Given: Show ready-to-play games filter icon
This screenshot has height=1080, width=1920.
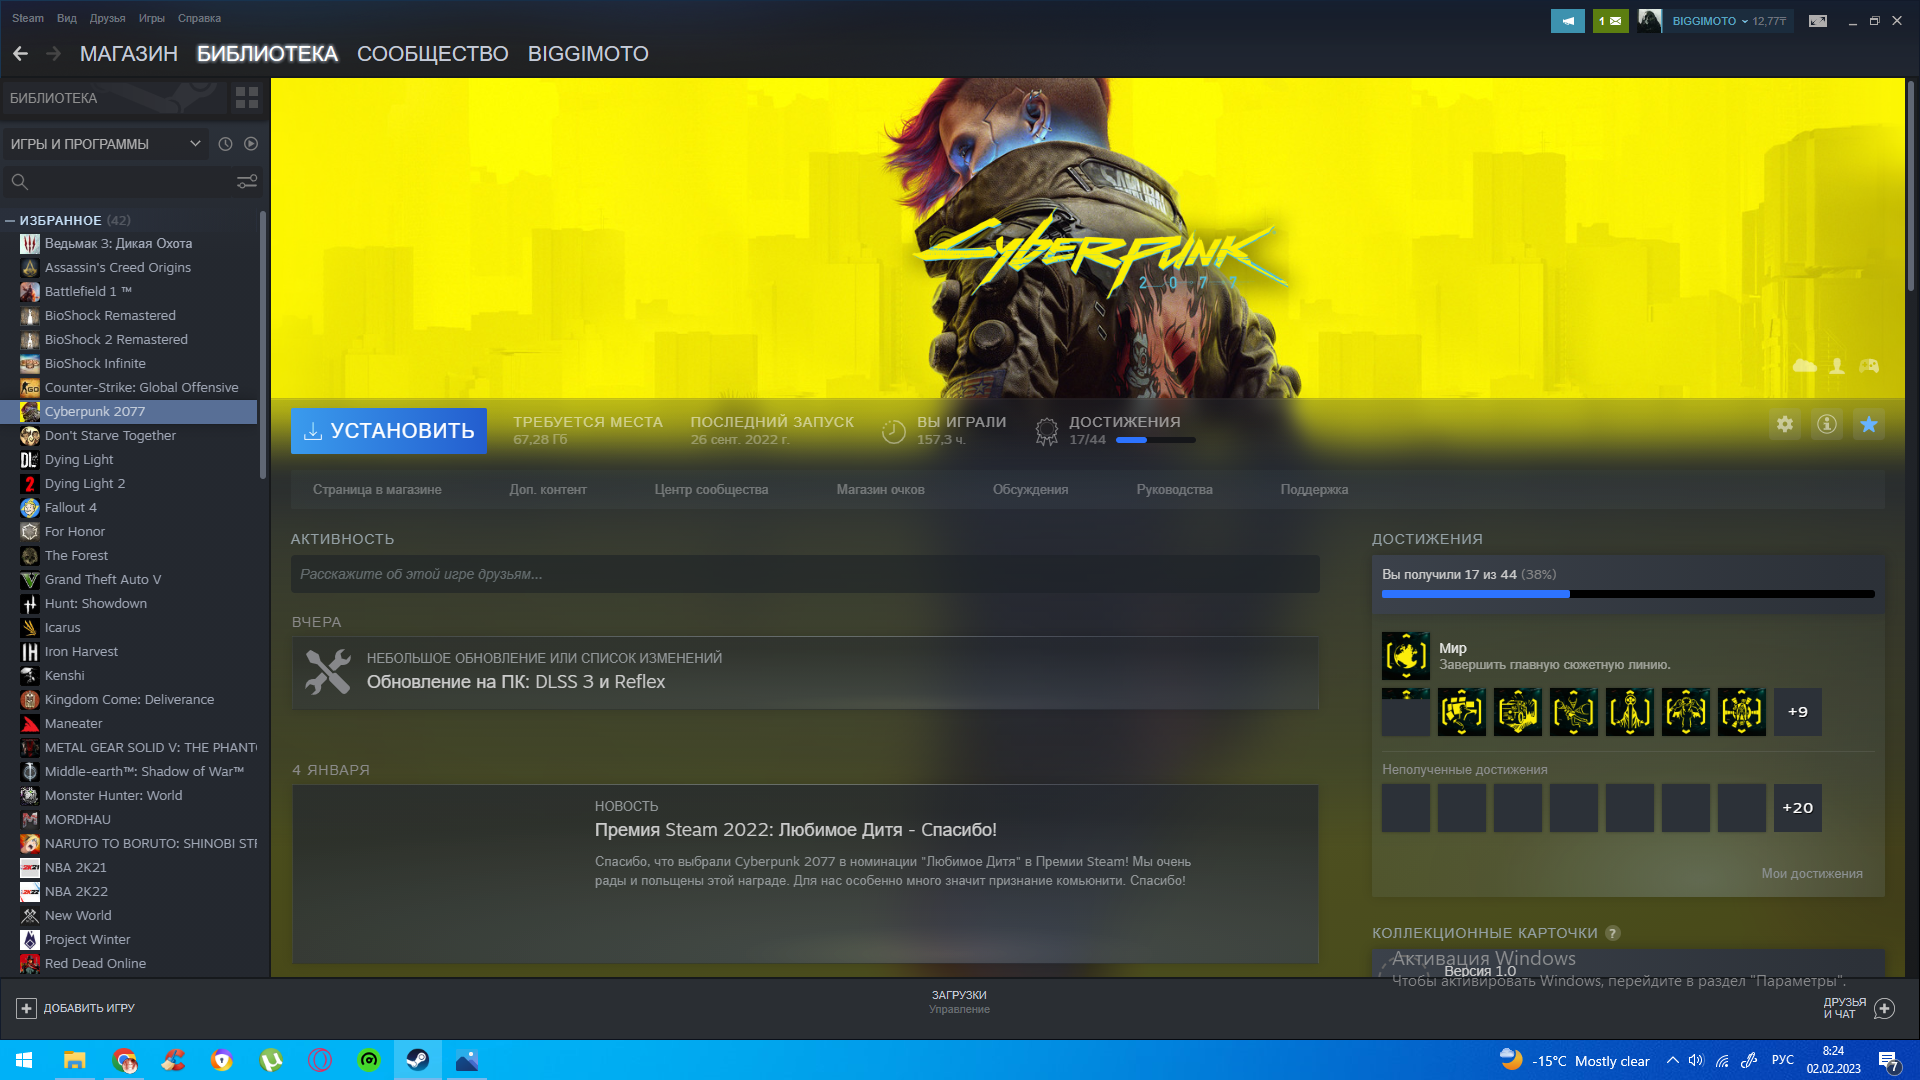Looking at the screenshot, I should (251, 144).
